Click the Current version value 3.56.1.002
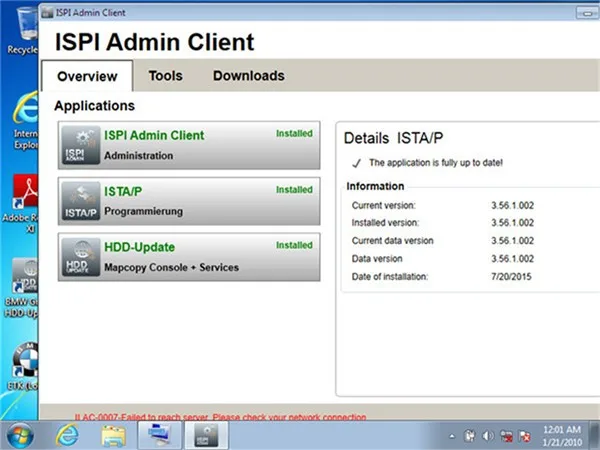Viewport: 600px width, 450px height. 512,205
